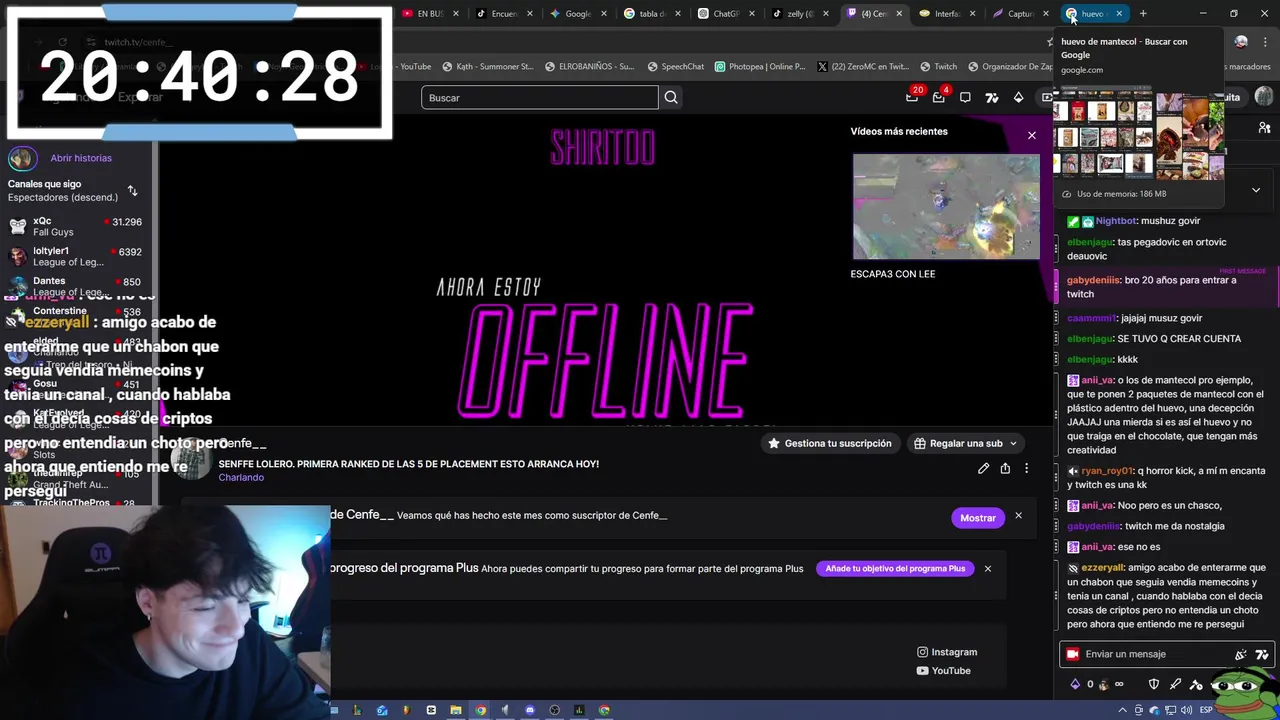1280x720 pixels.
Task: Open the Instagram link
Action: tap(947, 652)
